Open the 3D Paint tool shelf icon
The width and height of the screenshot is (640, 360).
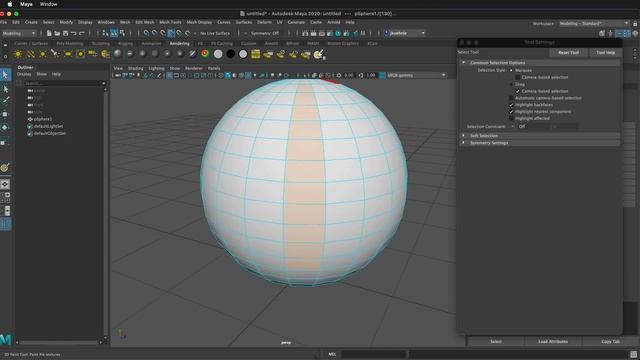tap(319, 54)
